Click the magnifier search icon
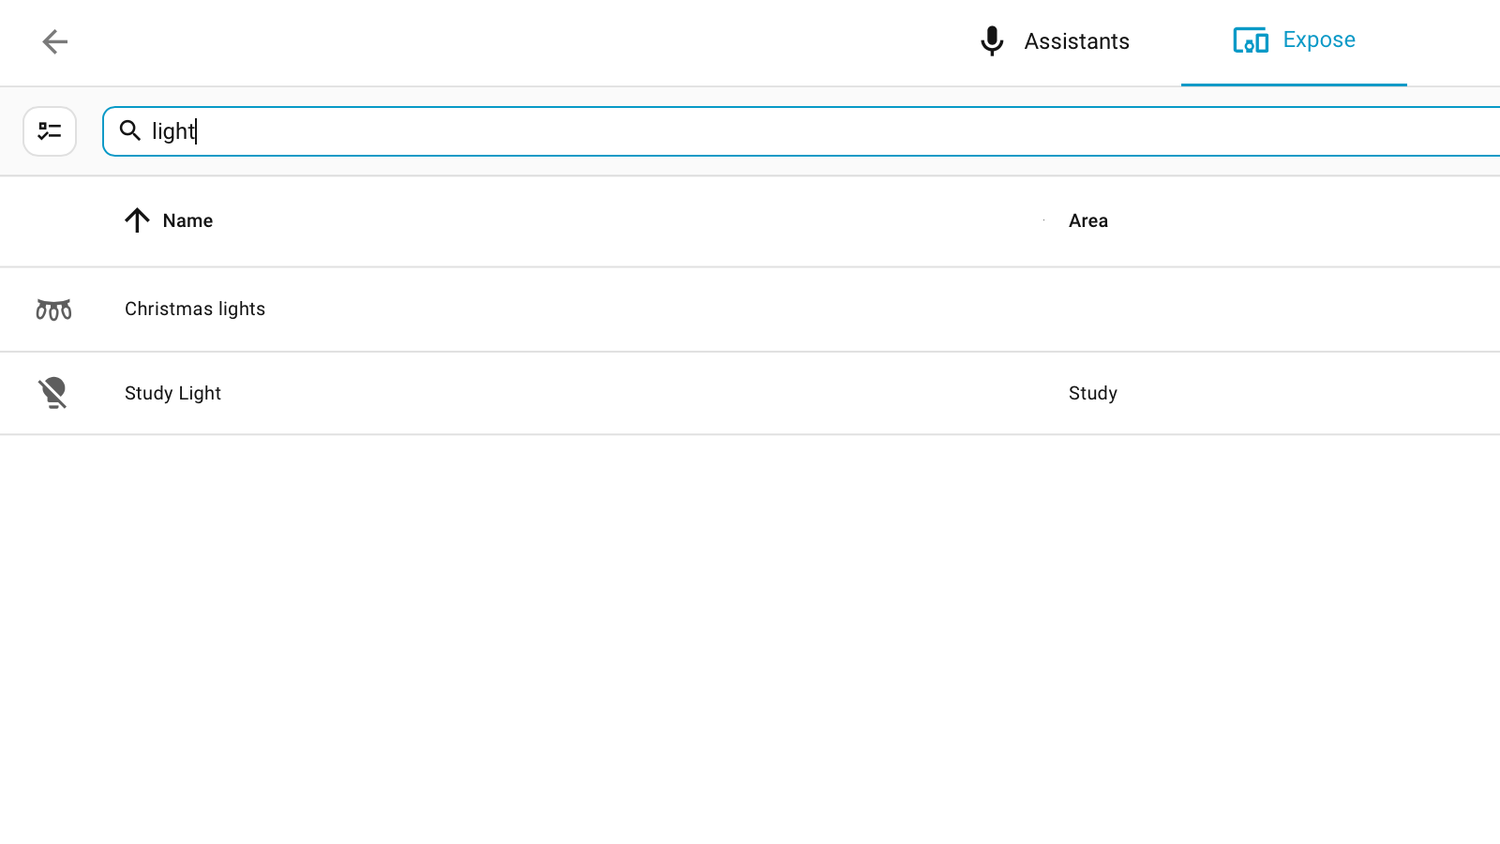1500x844 pixels. (x=130, y=131)
